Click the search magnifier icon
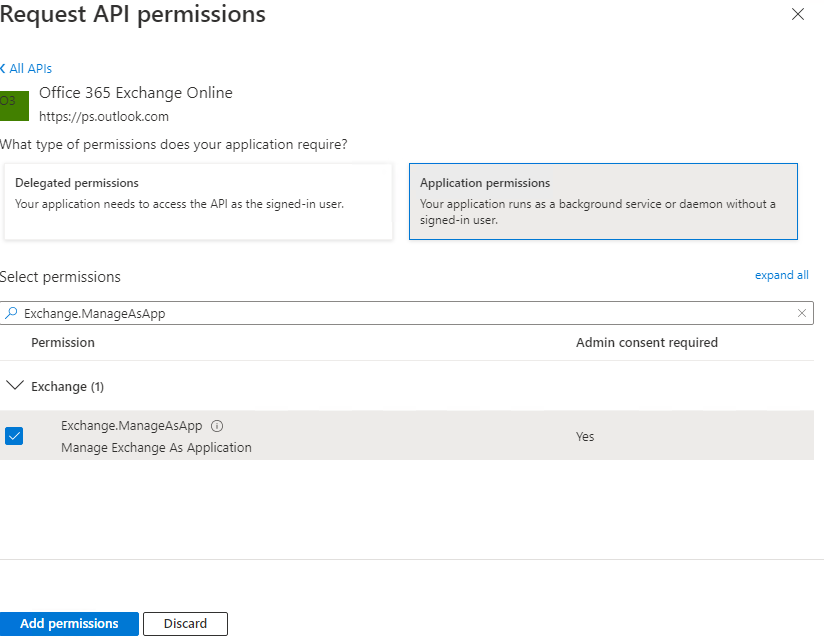824x642 pixels. [12, 312]
